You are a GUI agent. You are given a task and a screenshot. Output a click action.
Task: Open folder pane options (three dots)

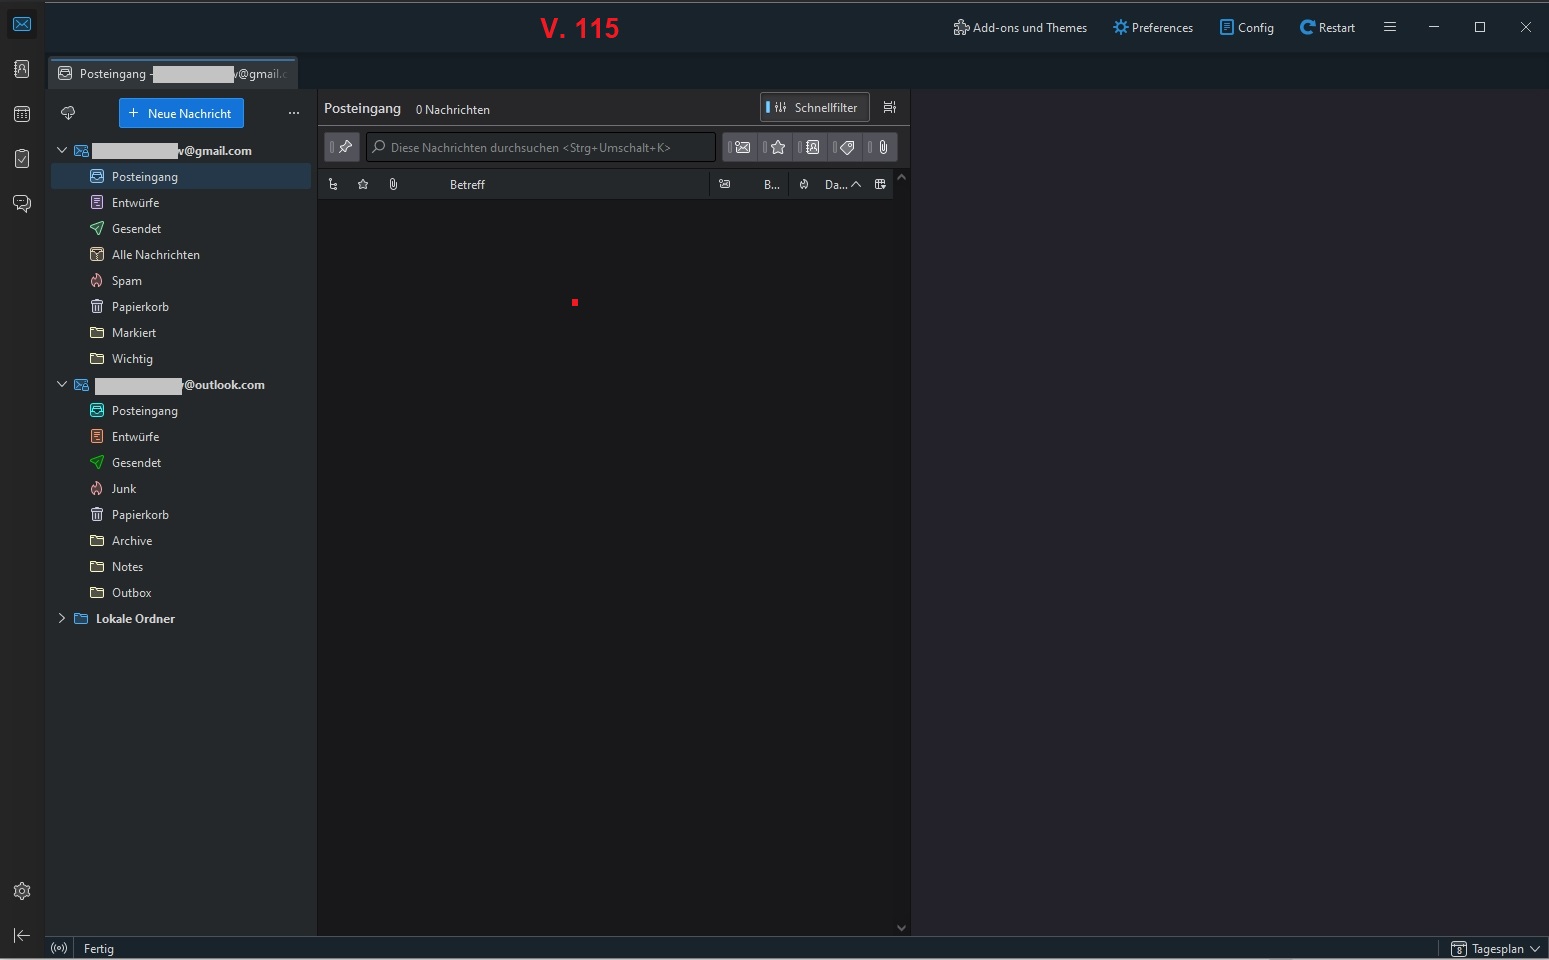coord(294,113)
